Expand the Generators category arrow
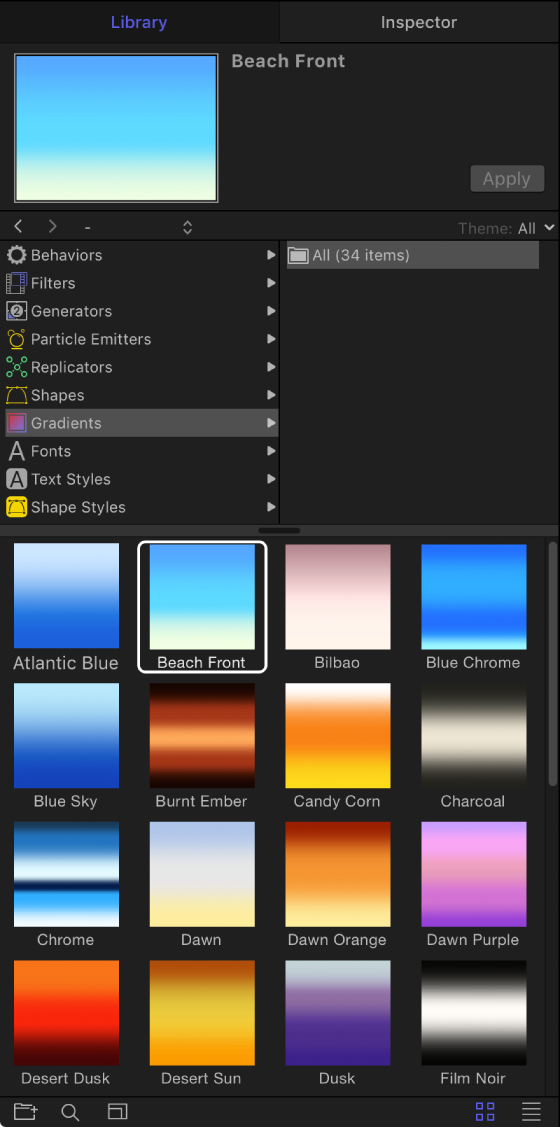Viewport: 560px width, 1128px height. pos(271,311)
